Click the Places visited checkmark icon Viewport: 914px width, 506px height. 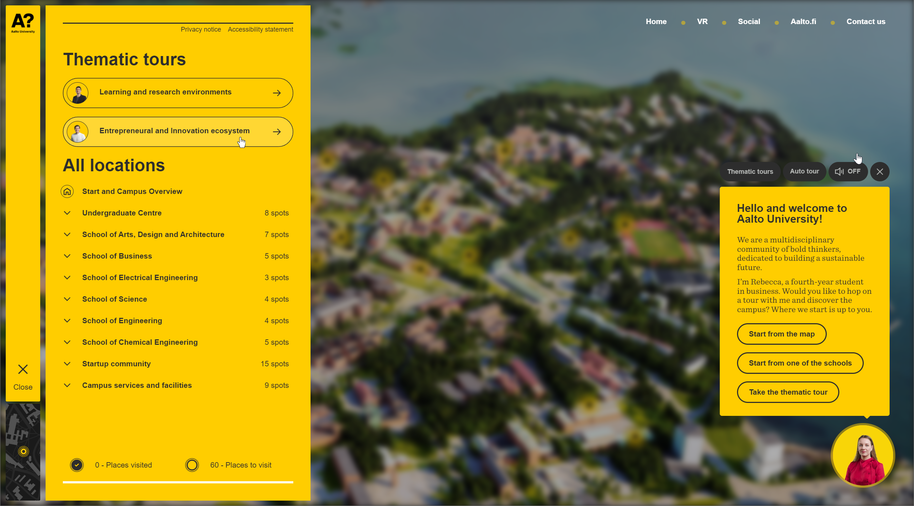tap(77, 465)
